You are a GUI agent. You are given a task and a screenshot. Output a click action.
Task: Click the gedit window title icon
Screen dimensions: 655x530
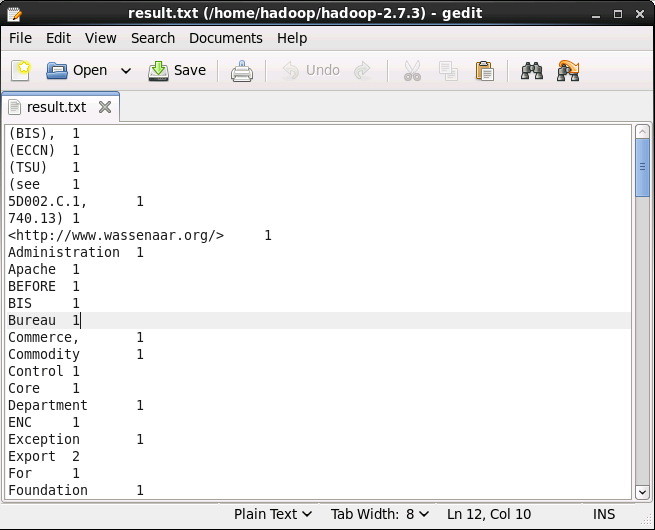[x=15, y=13]
